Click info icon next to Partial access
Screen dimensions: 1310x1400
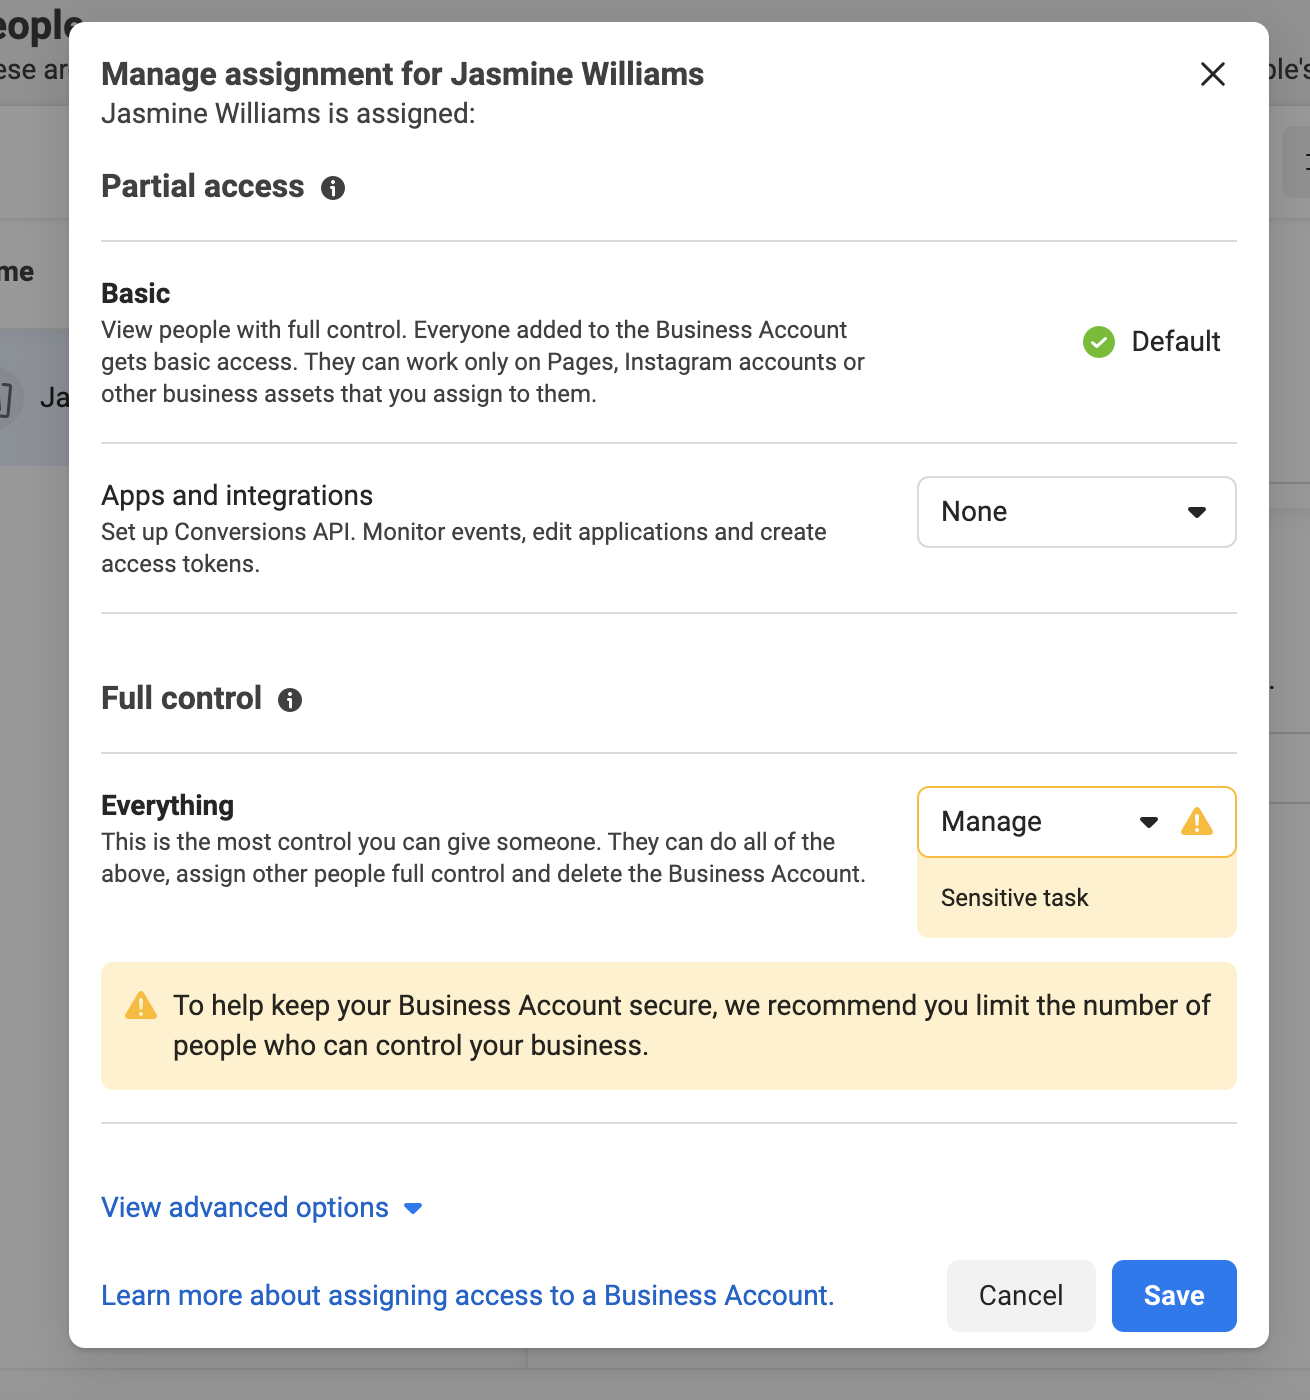point(333,188)
